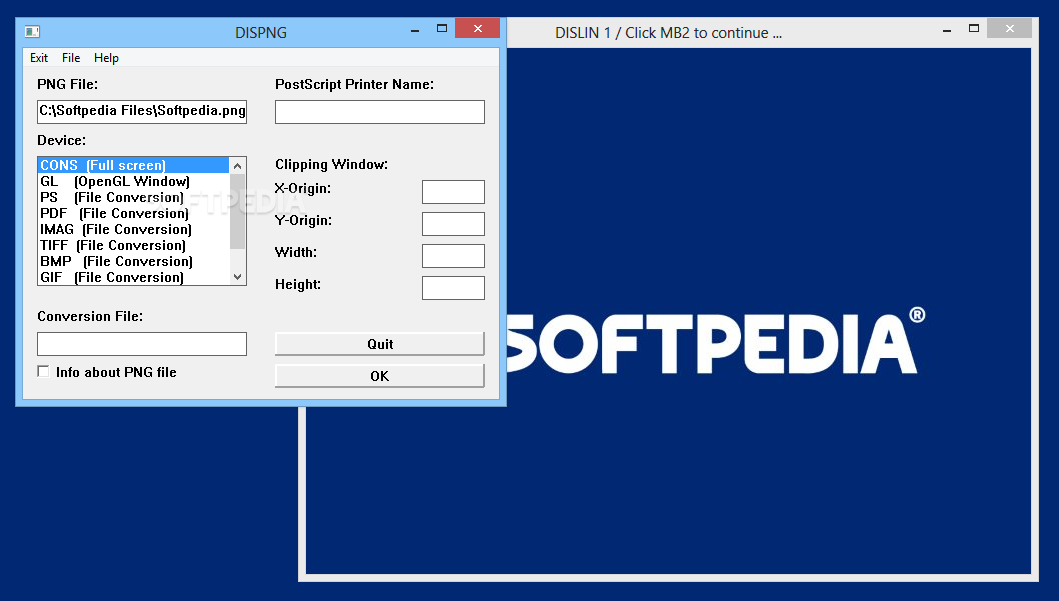Open the File menu
1059x601 pixels.
pyautogui.click(x=71, y=58)
